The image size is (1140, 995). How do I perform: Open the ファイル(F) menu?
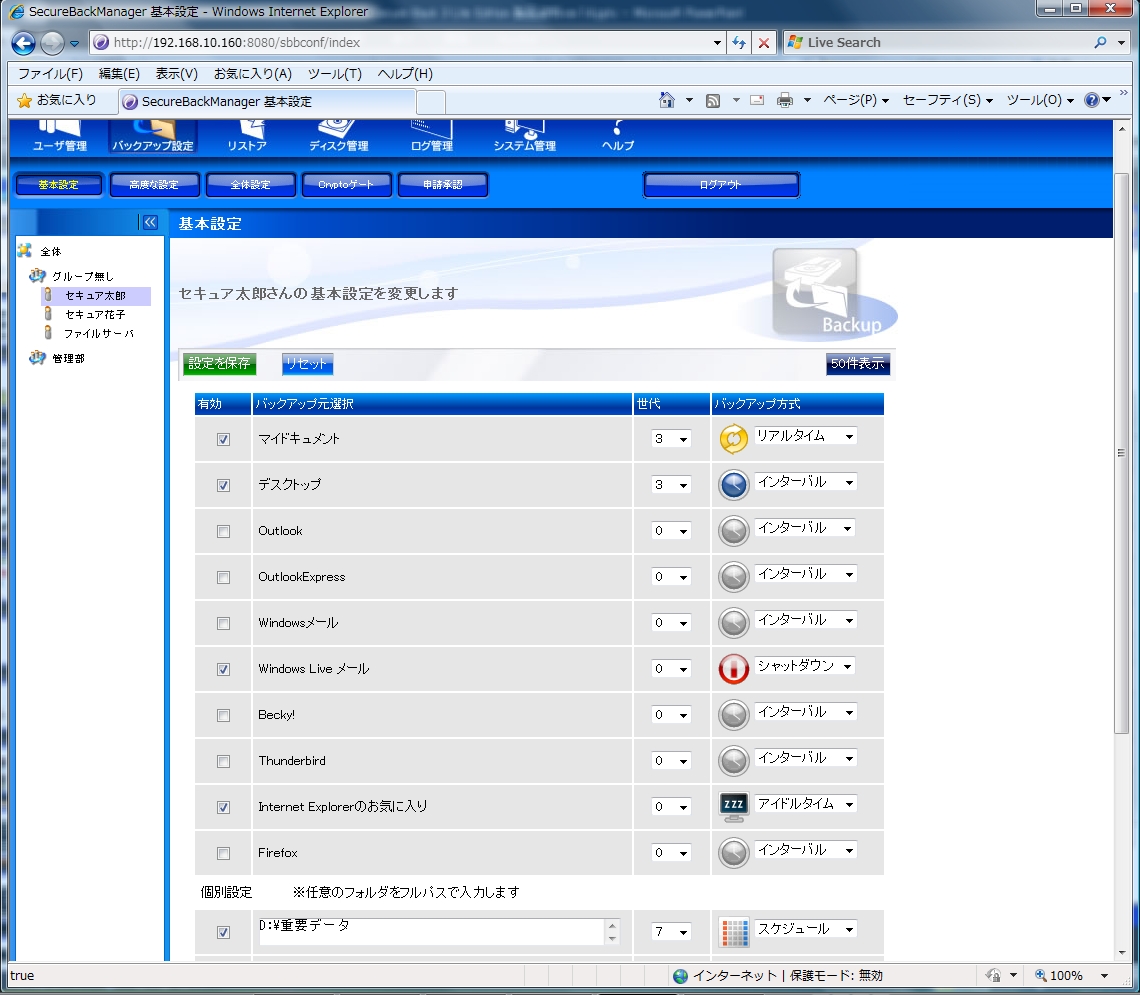point(50,73)
